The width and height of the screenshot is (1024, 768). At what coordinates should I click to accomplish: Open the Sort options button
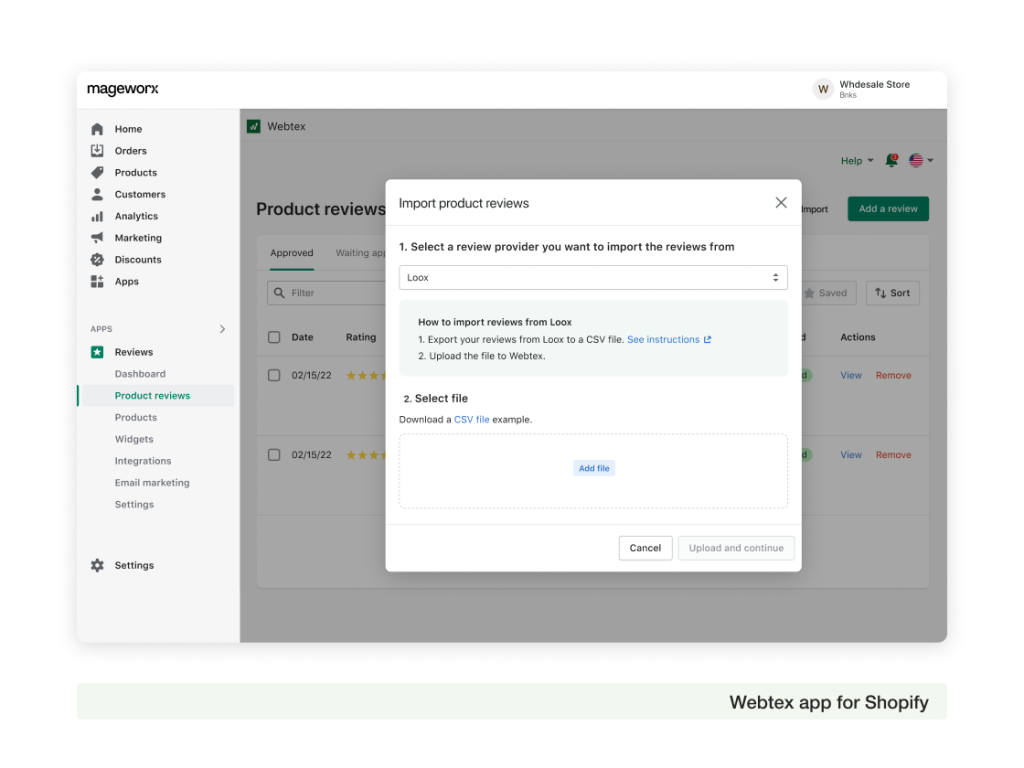click(x=893, y=293)
